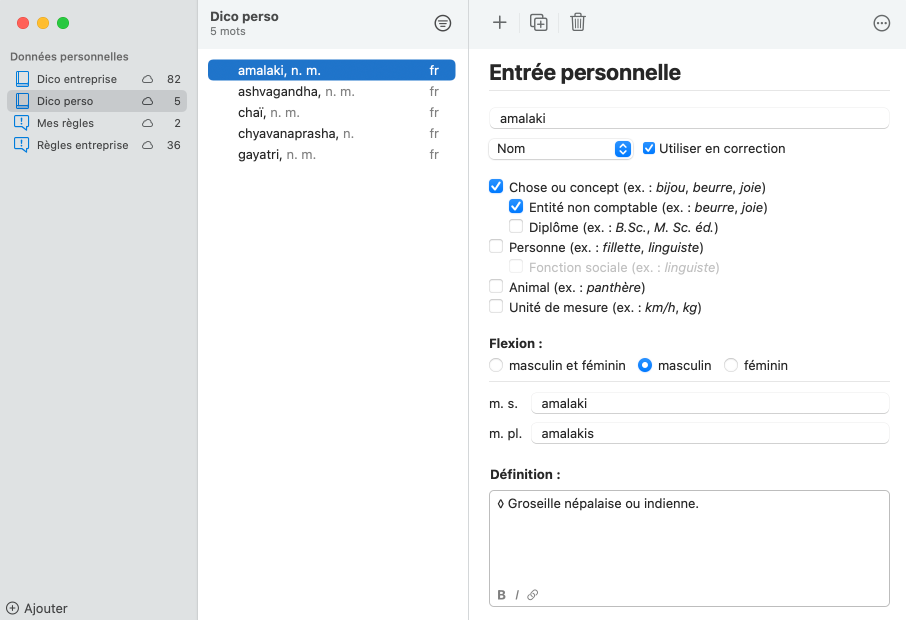Click the cloud icon beside Dico entreprise
This screenshot has width=906, height=620.
tap(147, 79)
